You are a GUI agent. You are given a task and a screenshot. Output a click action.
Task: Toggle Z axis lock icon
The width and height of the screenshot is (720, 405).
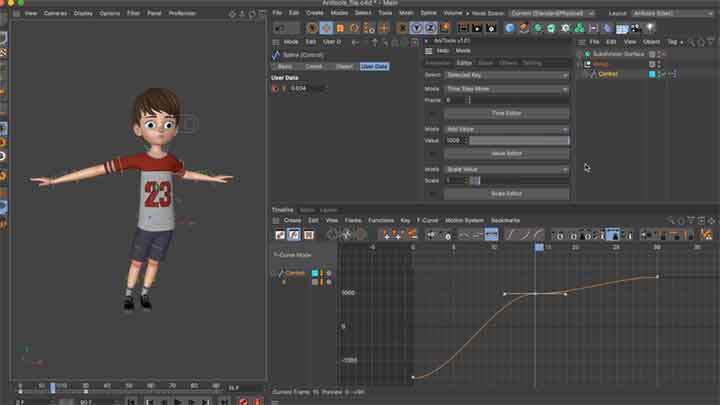pos(430,28)
